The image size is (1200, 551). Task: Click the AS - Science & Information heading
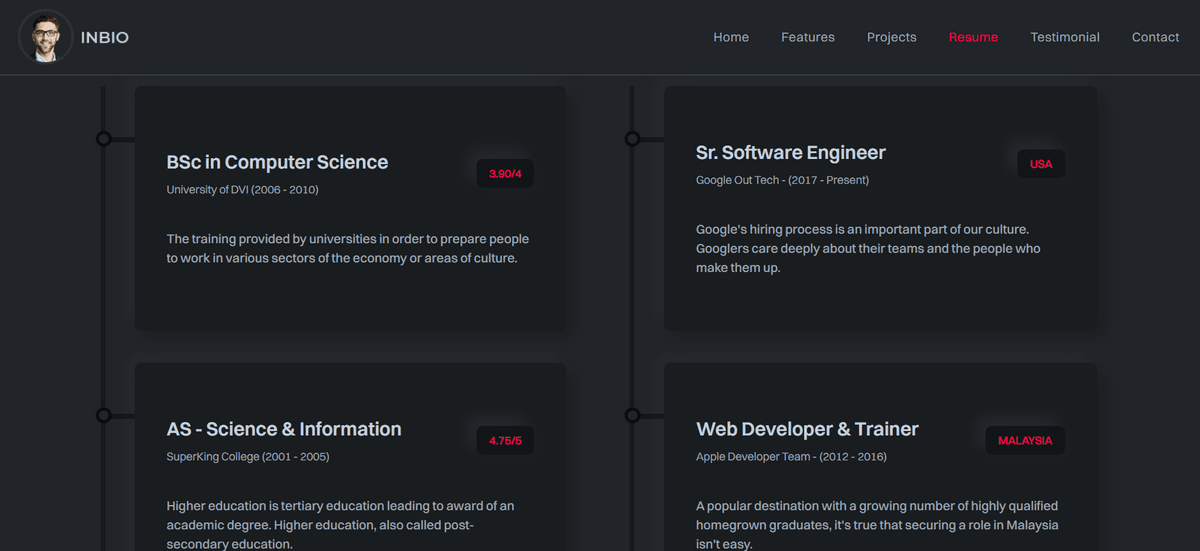284,429
